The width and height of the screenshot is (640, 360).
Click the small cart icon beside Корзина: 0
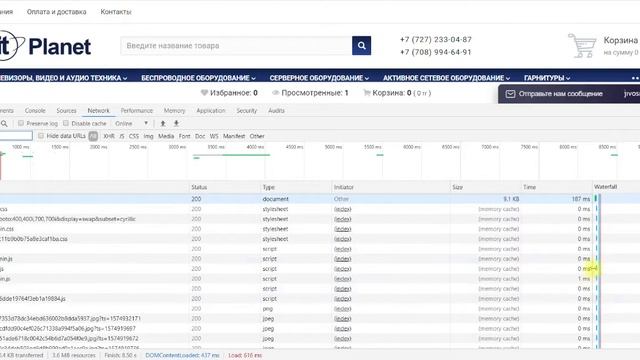pyautogui.click(x=367, y=93)
